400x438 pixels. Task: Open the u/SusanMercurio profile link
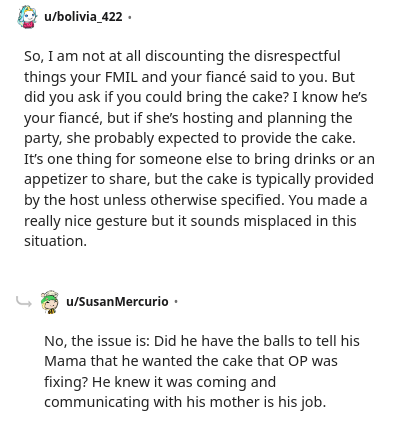point(117,302)
